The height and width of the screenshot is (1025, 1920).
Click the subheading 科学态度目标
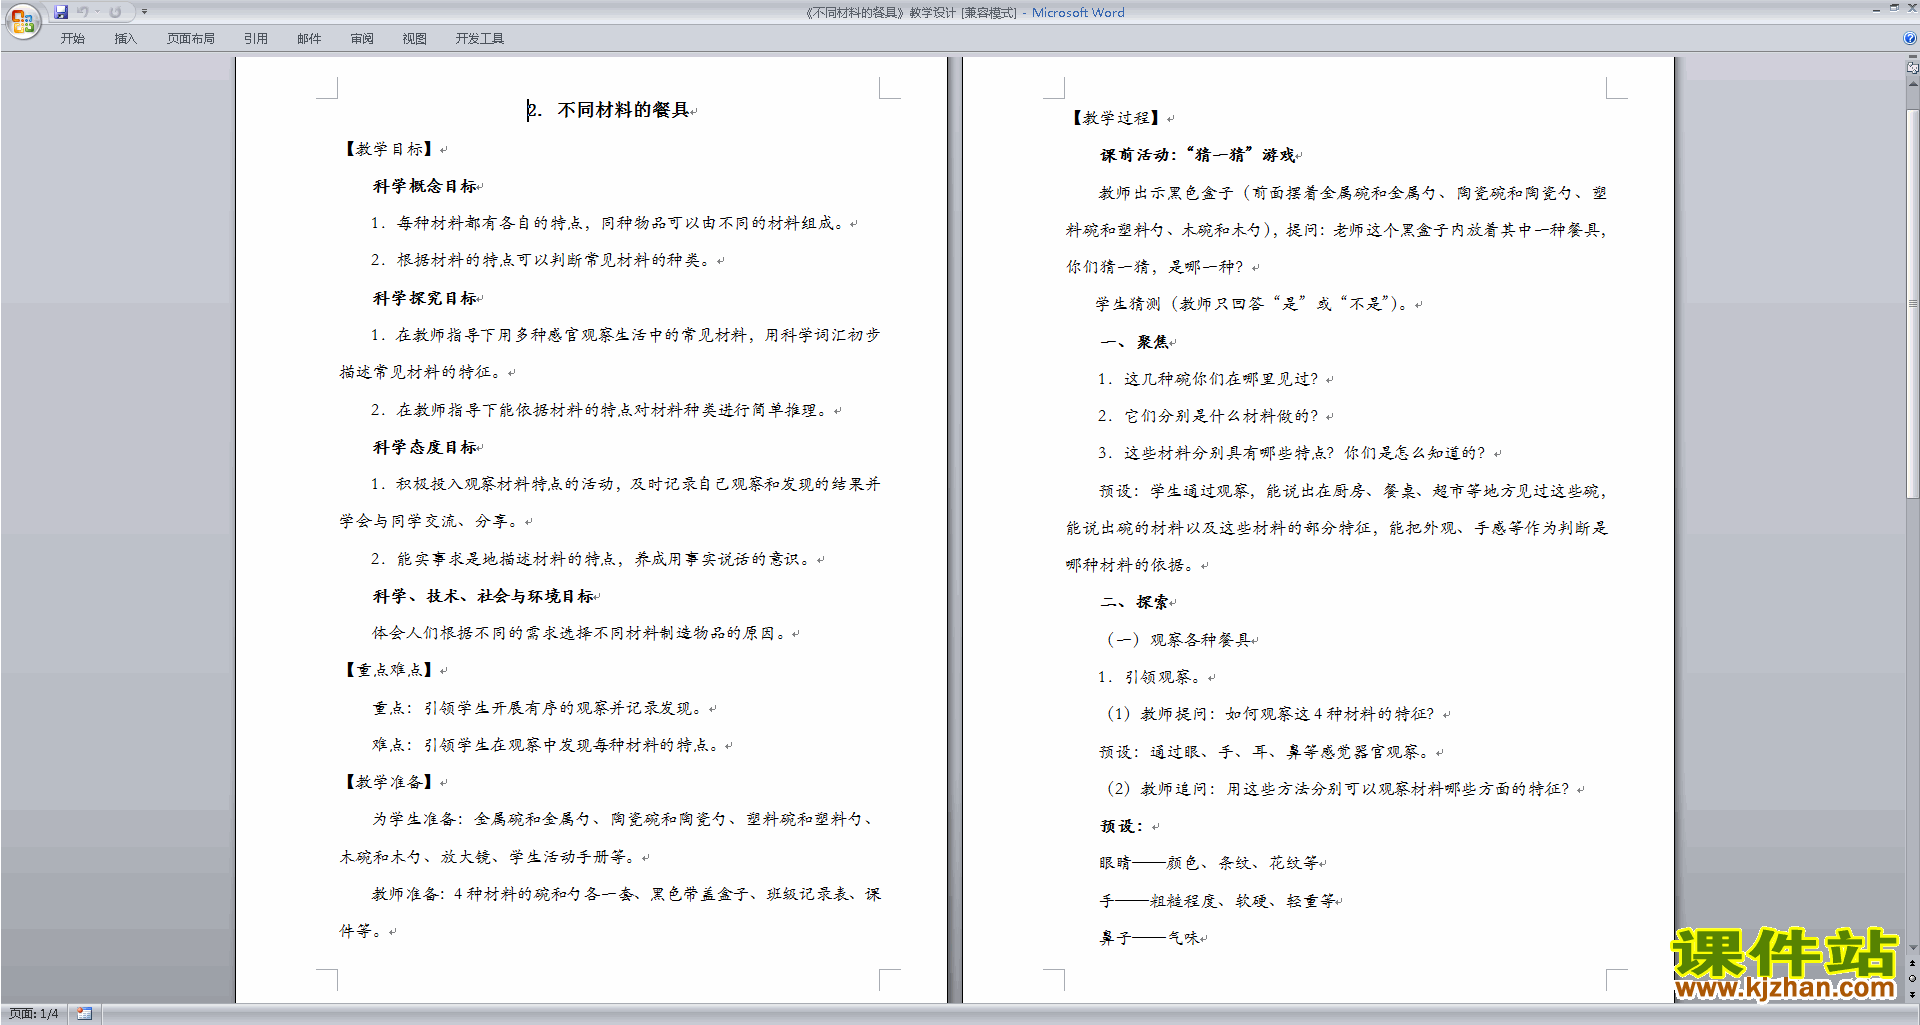424,447
